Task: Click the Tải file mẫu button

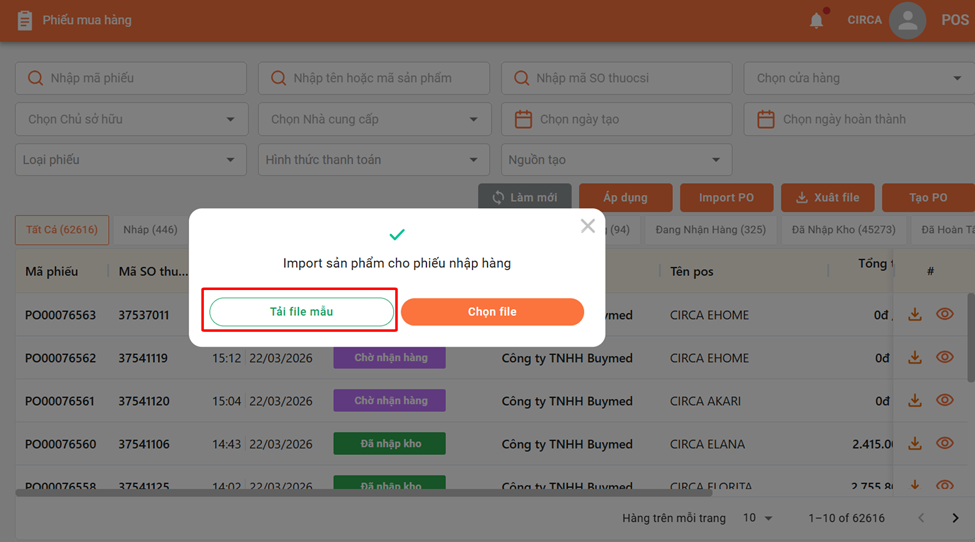Action: [x=301, y=312]
